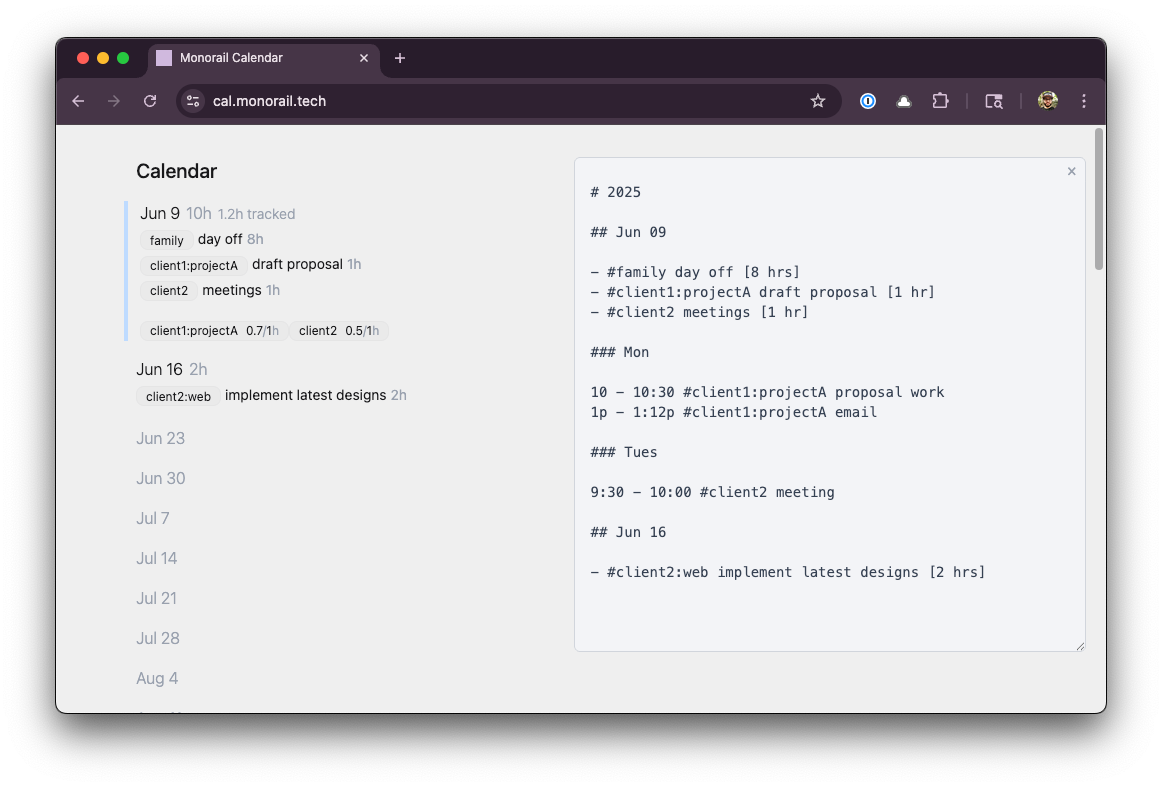Image resolution: width=1162 pixels, height=787 pixels.
Task: Click the 'meetings' task text
Action: 232,290
